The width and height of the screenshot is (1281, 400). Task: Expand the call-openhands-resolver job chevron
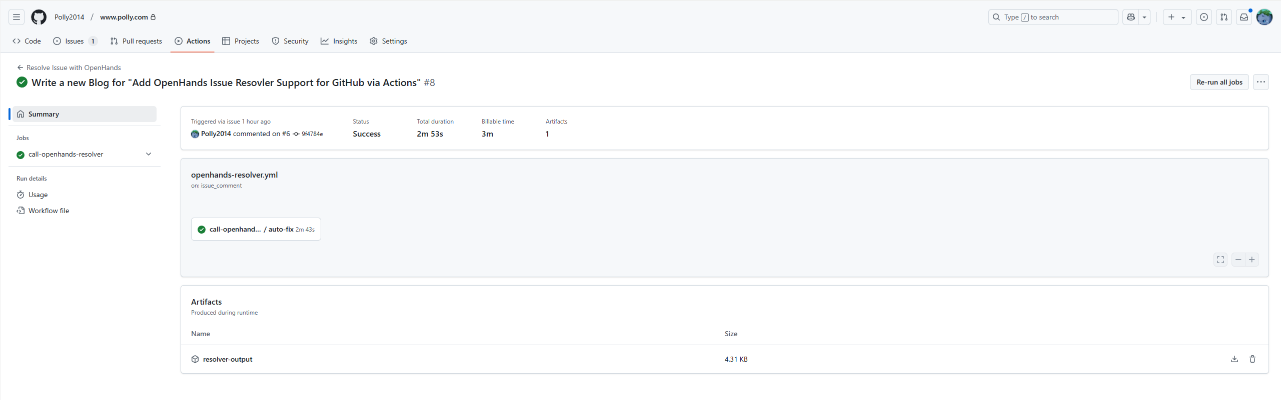point(149,154)
